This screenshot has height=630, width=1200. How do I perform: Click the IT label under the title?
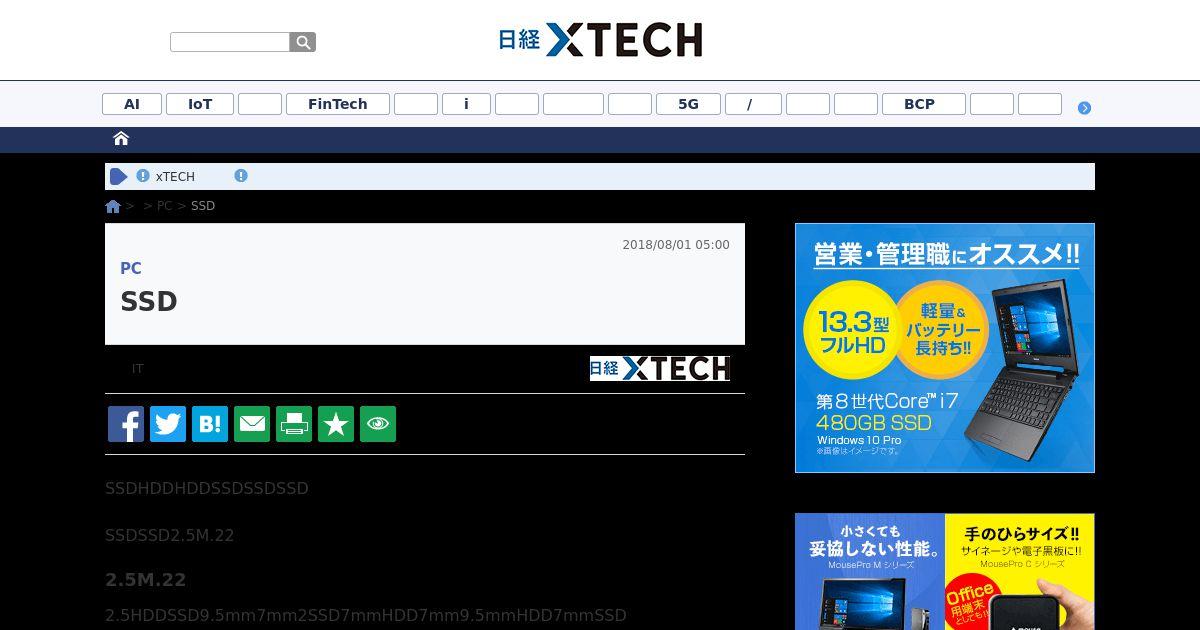click(x=138, y=369)
